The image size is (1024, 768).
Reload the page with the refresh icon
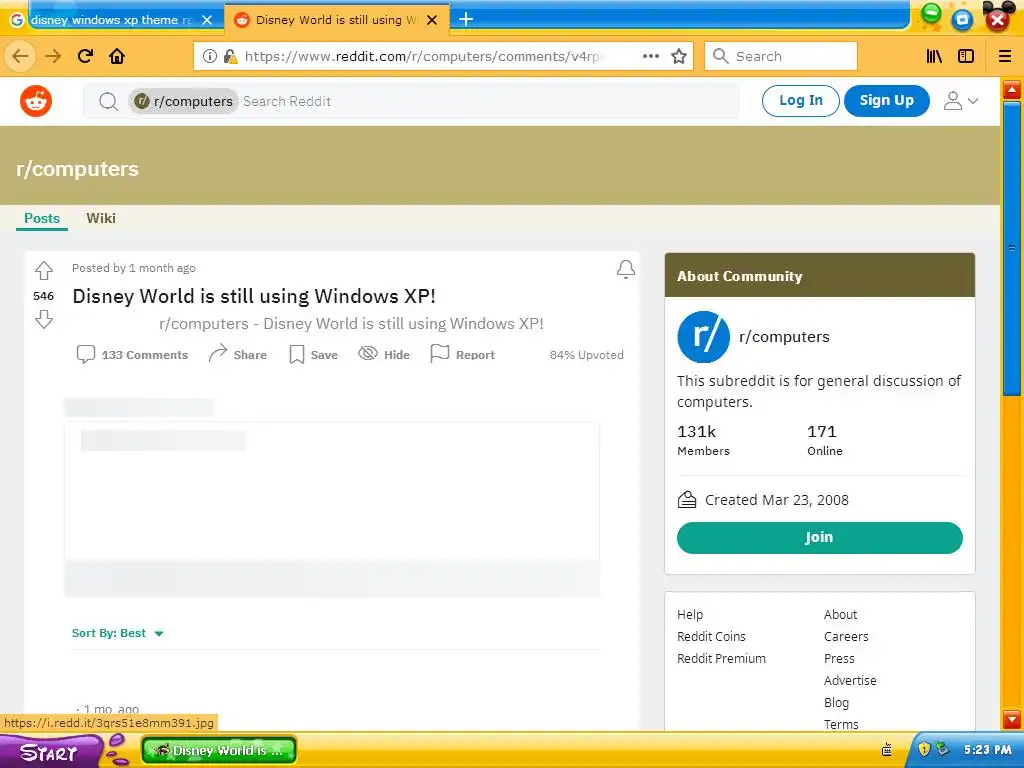[x=86, y=56]
